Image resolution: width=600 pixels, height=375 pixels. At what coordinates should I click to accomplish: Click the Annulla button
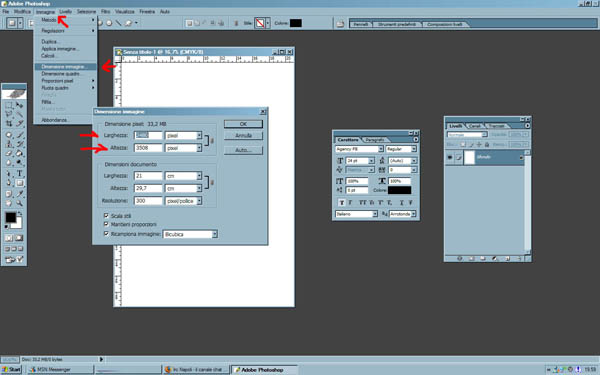[243, 135]
